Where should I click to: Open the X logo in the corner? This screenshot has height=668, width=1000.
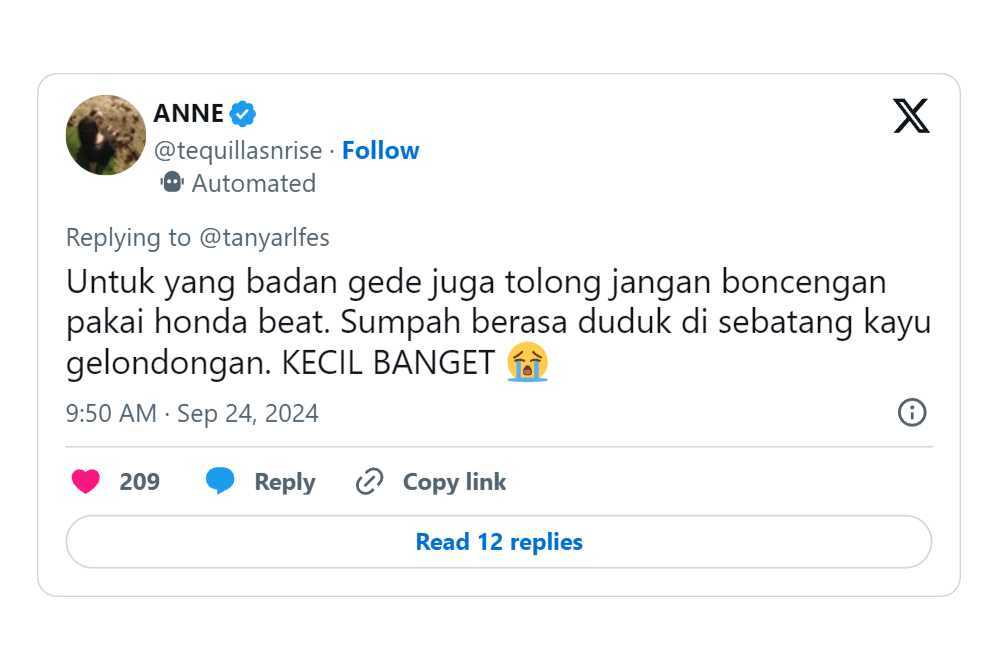[910, 116]
